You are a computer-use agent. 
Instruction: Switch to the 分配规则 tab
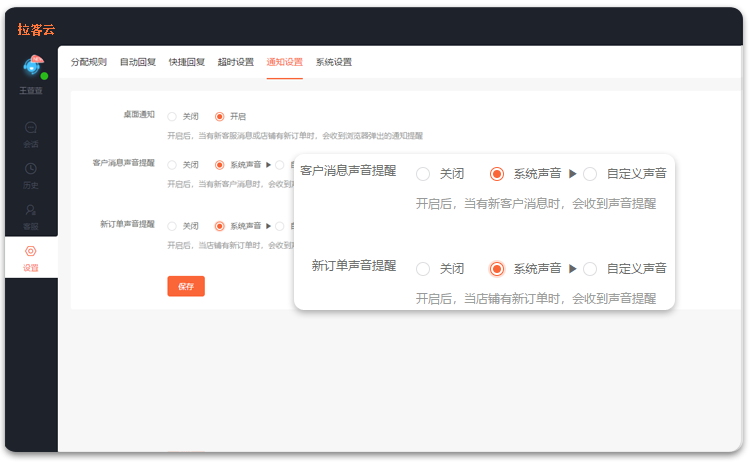pyautogui.click(x=88, y=62)
